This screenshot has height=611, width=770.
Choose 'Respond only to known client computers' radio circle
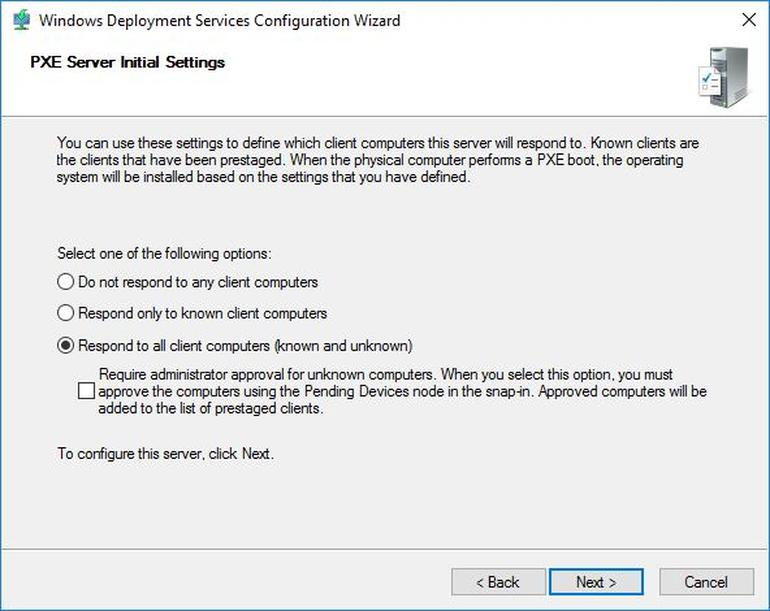point(66,313)
